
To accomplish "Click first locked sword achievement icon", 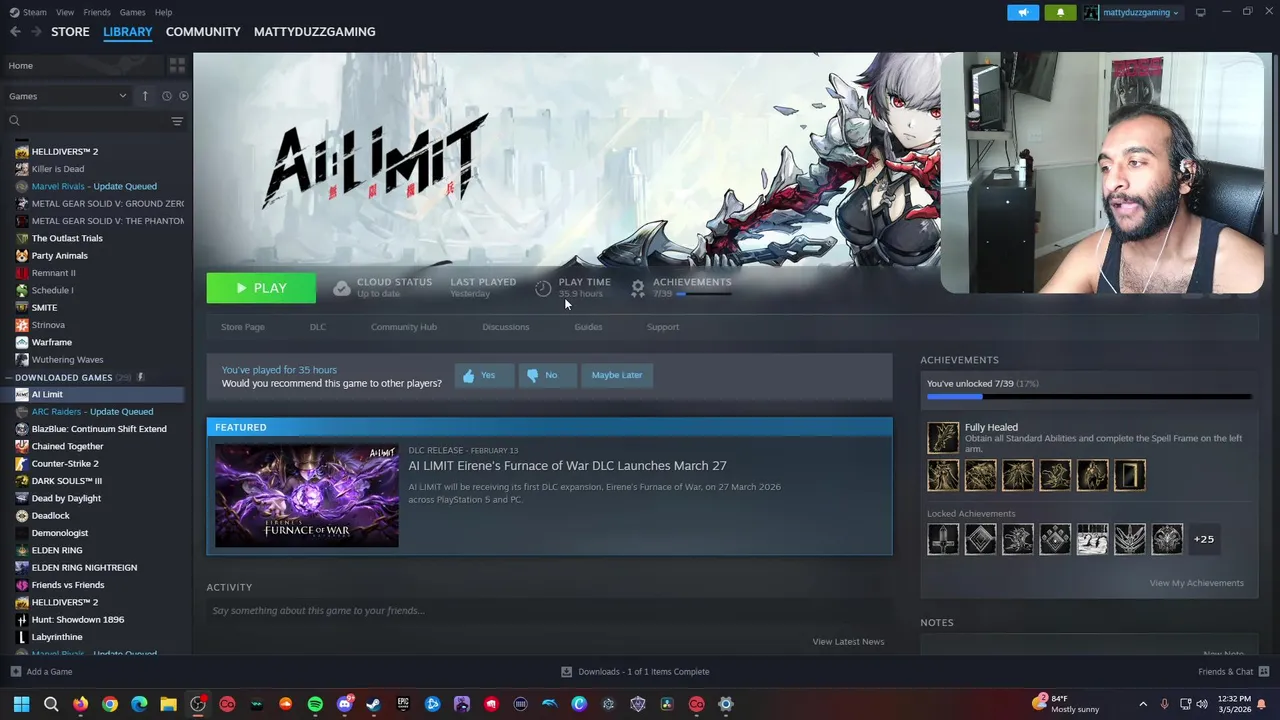I will coord(943,539).
